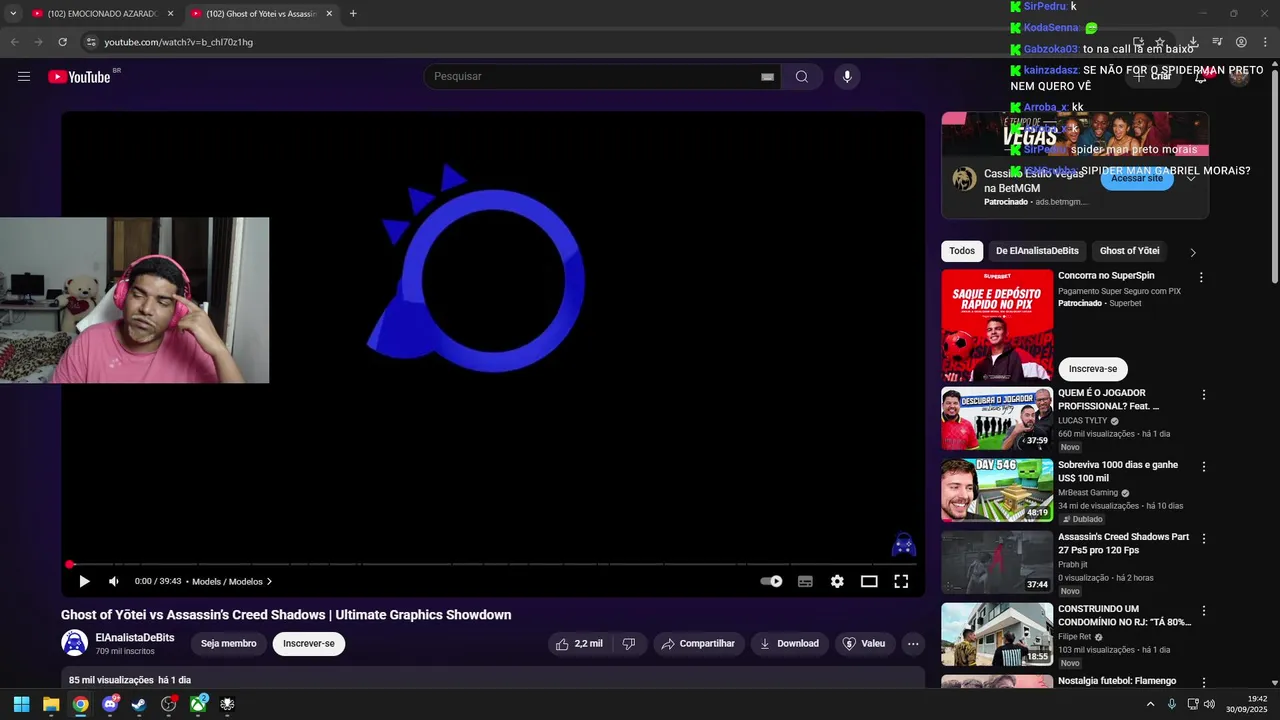Open options for QUEM É O JOGADOR PROFISSIONAL video

click(x=1204, y=395)
